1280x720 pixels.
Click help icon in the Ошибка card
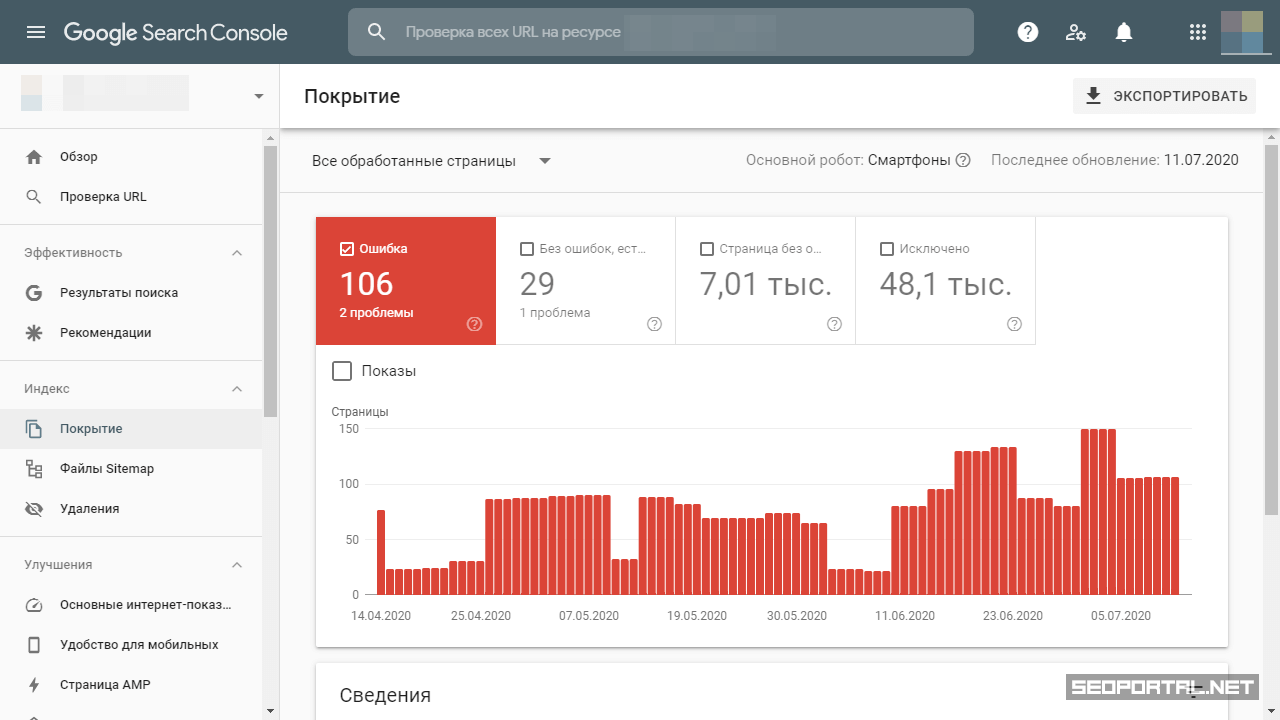[474, 324]
